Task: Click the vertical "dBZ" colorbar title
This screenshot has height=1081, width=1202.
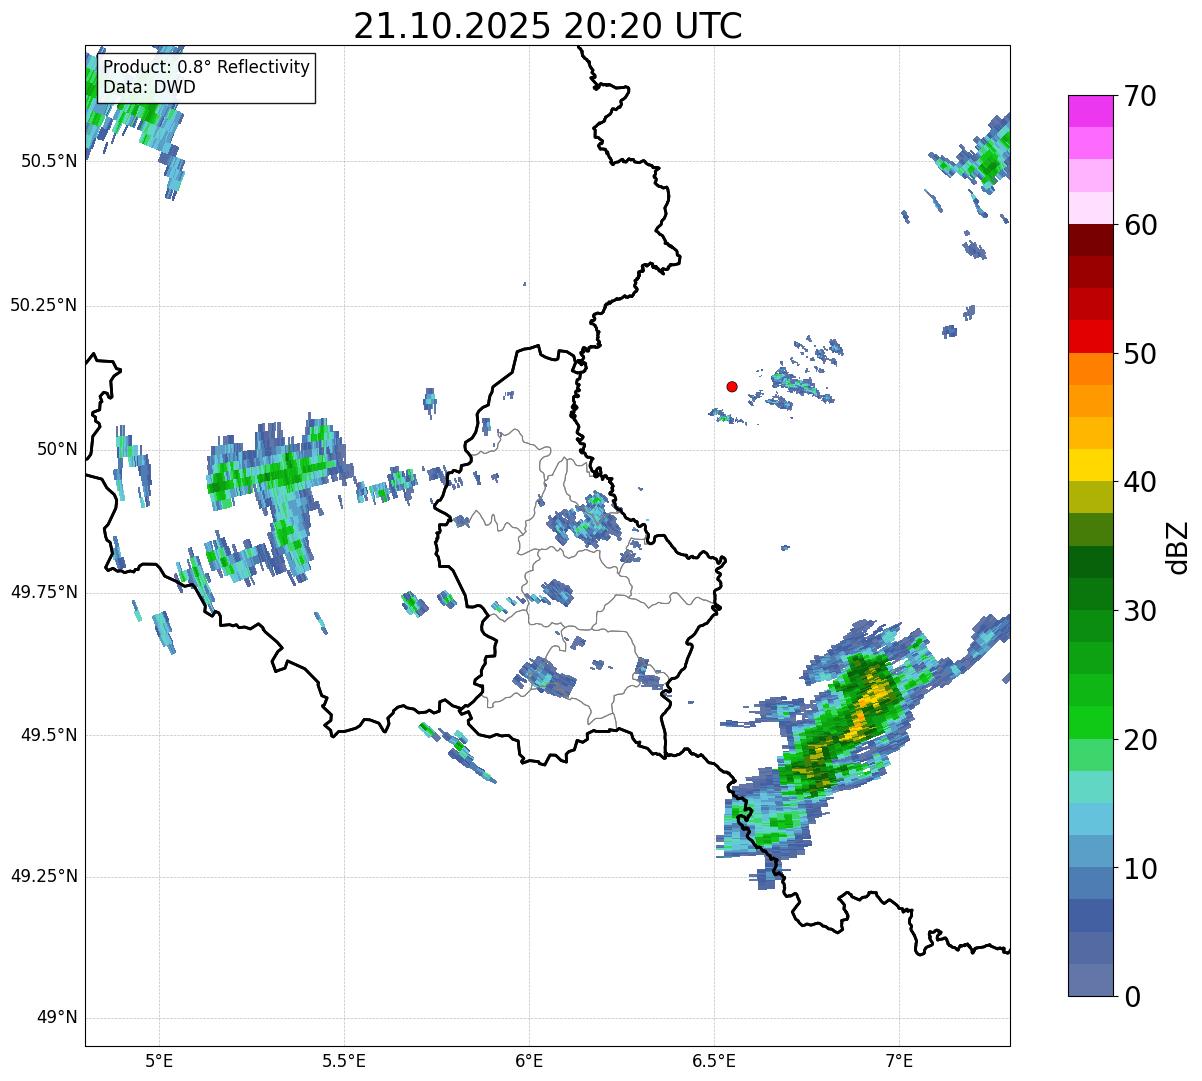Action: (x=1177, y=547)
